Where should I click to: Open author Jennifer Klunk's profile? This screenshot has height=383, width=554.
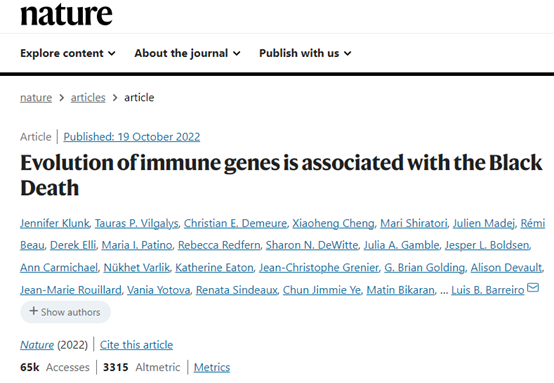[x=55, y=223]
